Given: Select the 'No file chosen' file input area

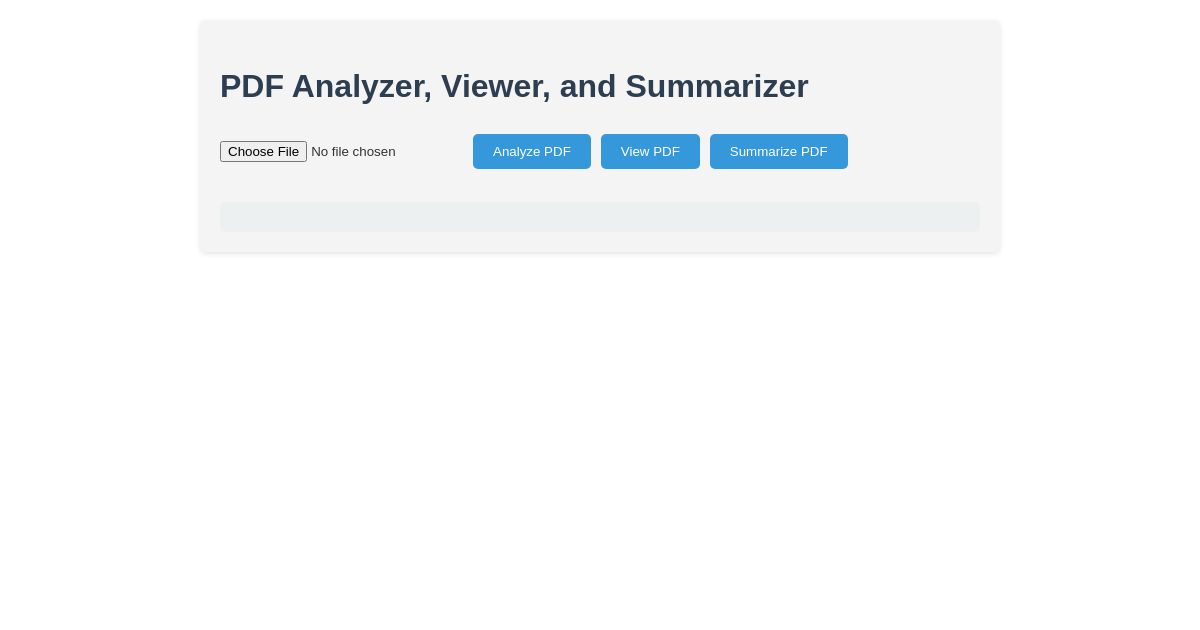Looking at the screenshot, I should [x=352, y=151].
